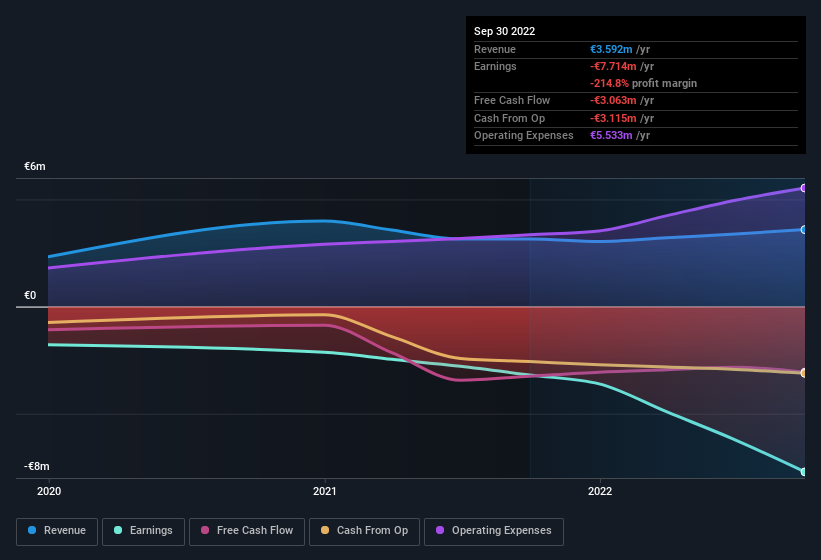Click the Cash From Op tooltip label
This screenshot has height=560, width=821.
pyautogui.click(x=509, y=118)
